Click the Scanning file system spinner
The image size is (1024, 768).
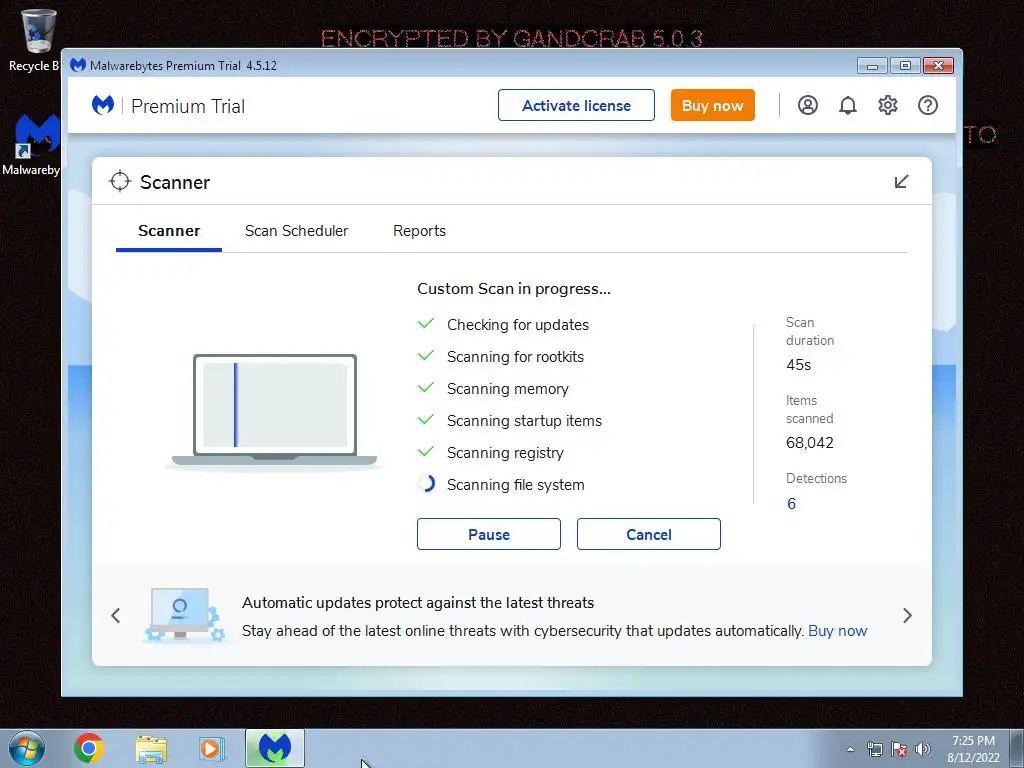tap(426, 484)
